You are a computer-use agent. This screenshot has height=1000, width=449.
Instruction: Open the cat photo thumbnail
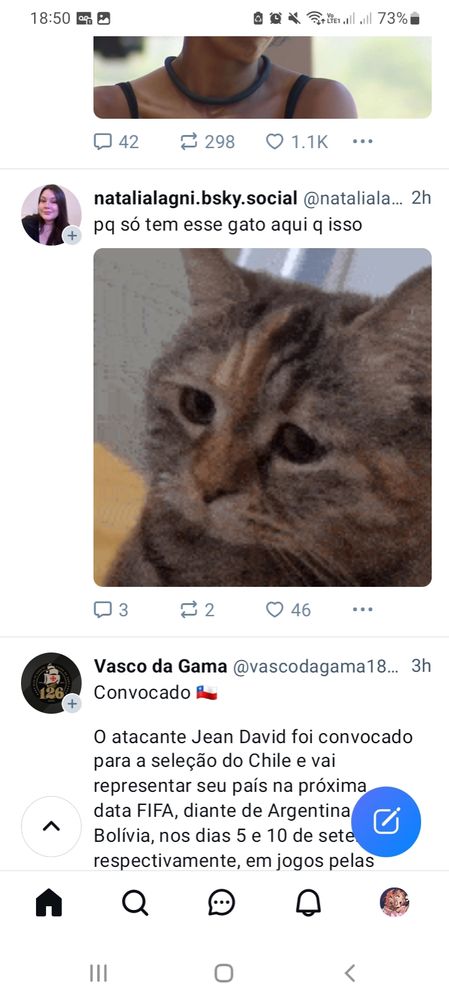tap(263, 417)
